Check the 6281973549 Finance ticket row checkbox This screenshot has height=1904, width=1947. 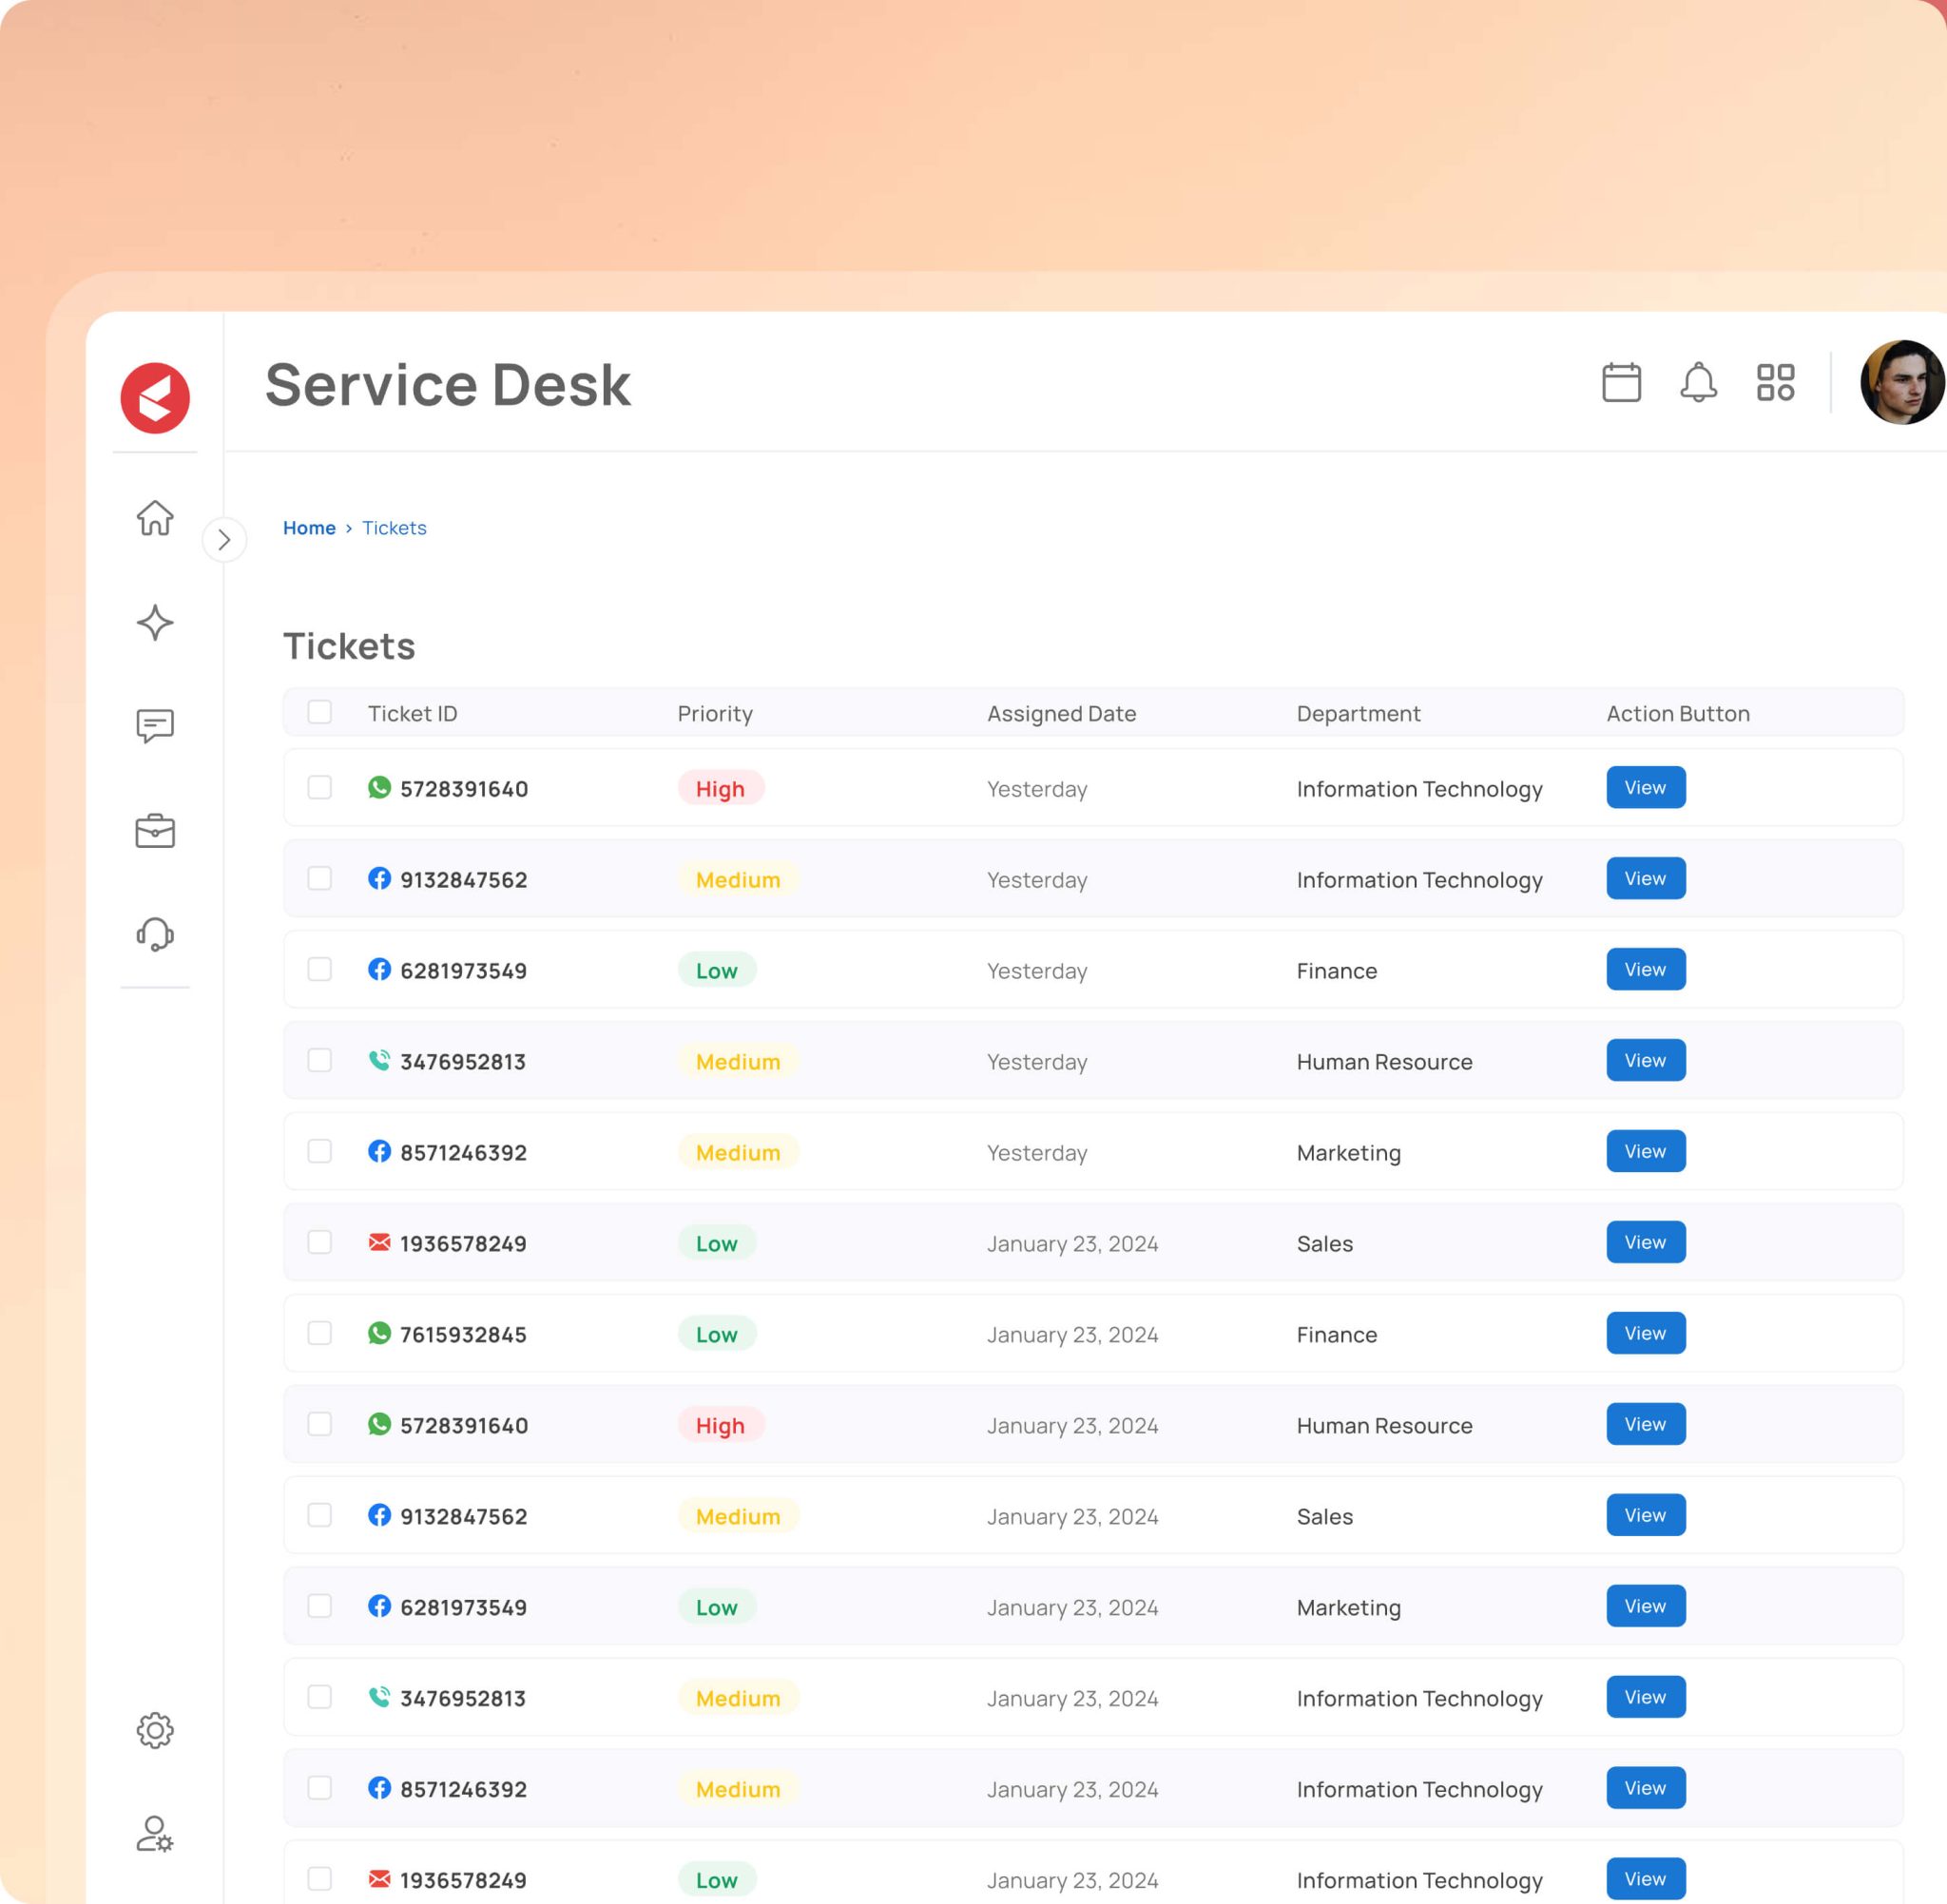click(320, 969)
